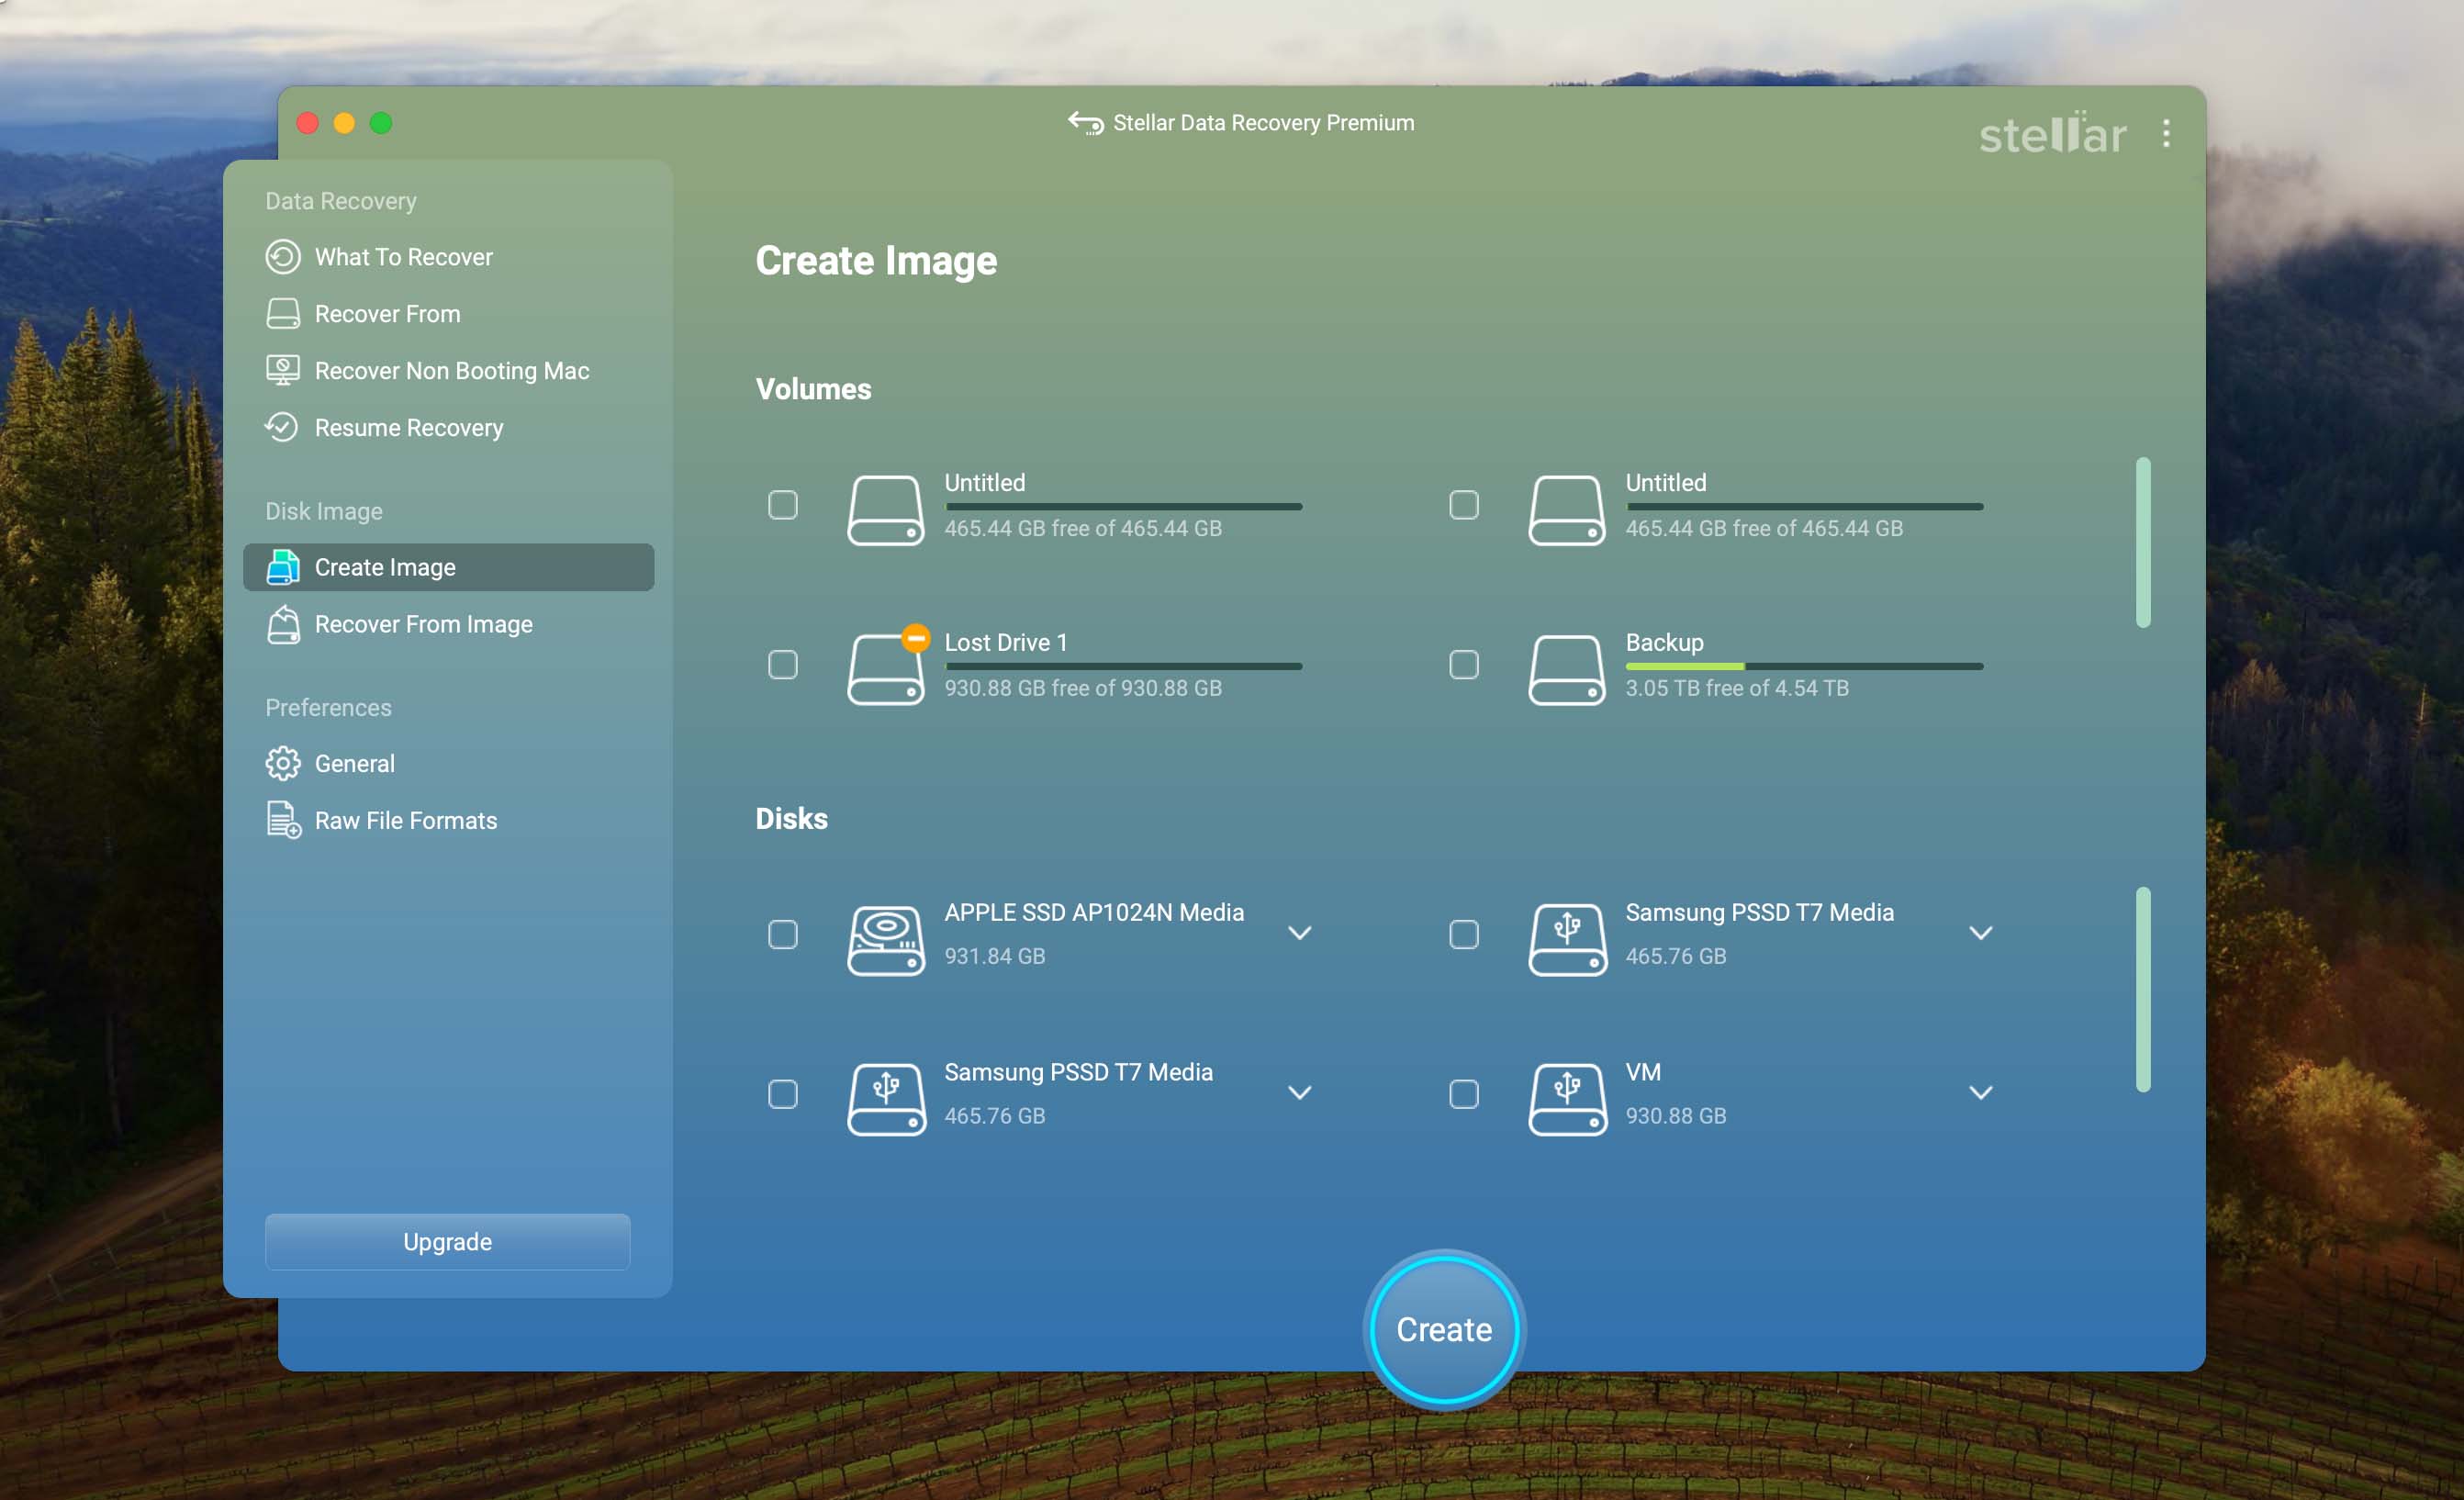Open What To Recover section
The image size is (2464, 1500).
coord(448,257)
